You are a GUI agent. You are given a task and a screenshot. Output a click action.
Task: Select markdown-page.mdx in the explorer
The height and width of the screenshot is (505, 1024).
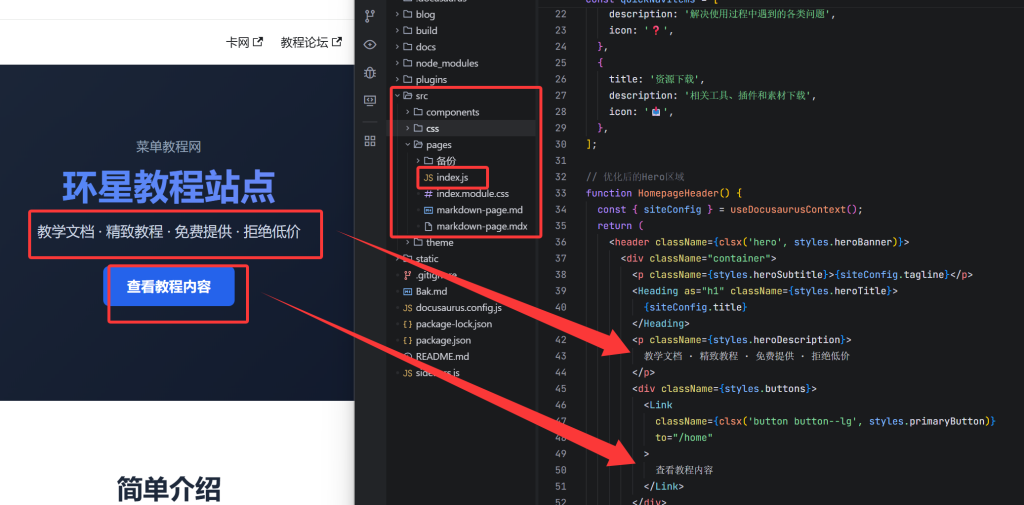tap(478, 226)
